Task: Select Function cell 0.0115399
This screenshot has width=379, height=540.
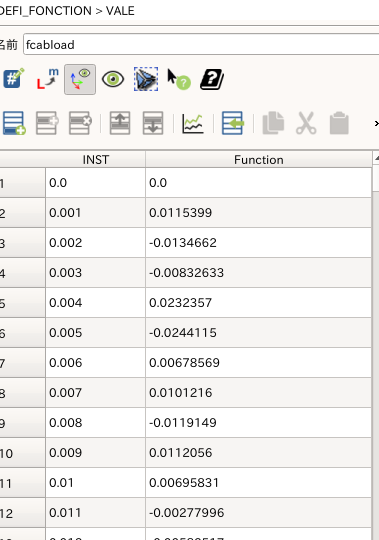Action: click(259, 213)
